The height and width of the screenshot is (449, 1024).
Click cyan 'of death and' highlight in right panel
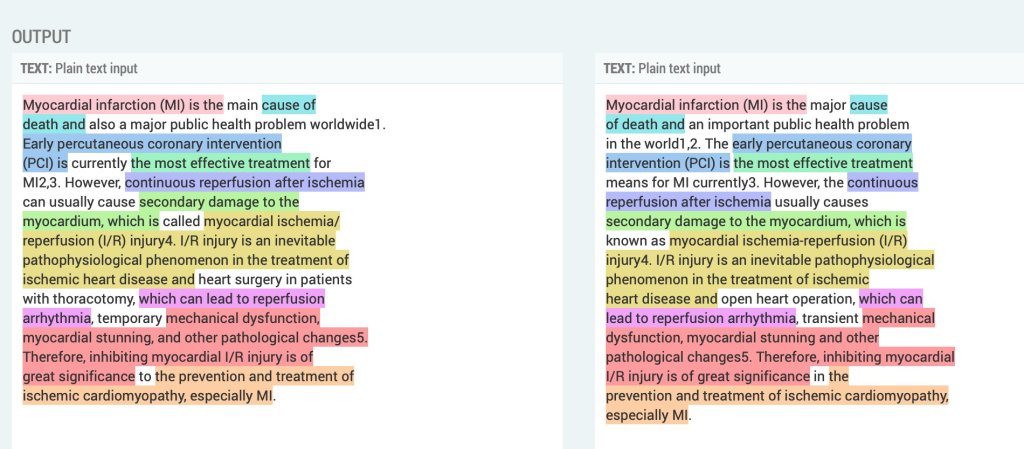(645, 125)
